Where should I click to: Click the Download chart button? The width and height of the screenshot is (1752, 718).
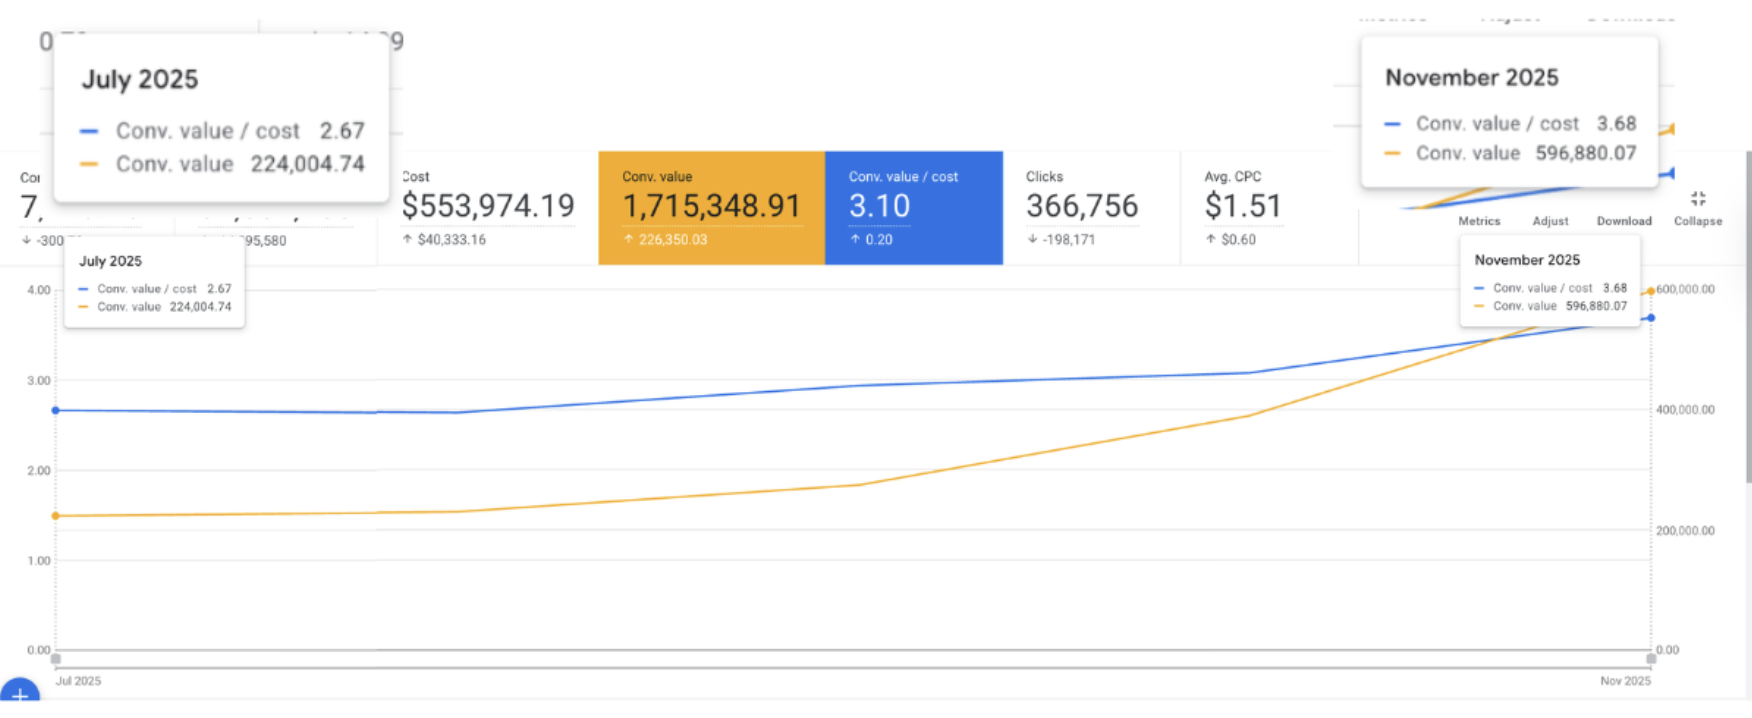1623,221
